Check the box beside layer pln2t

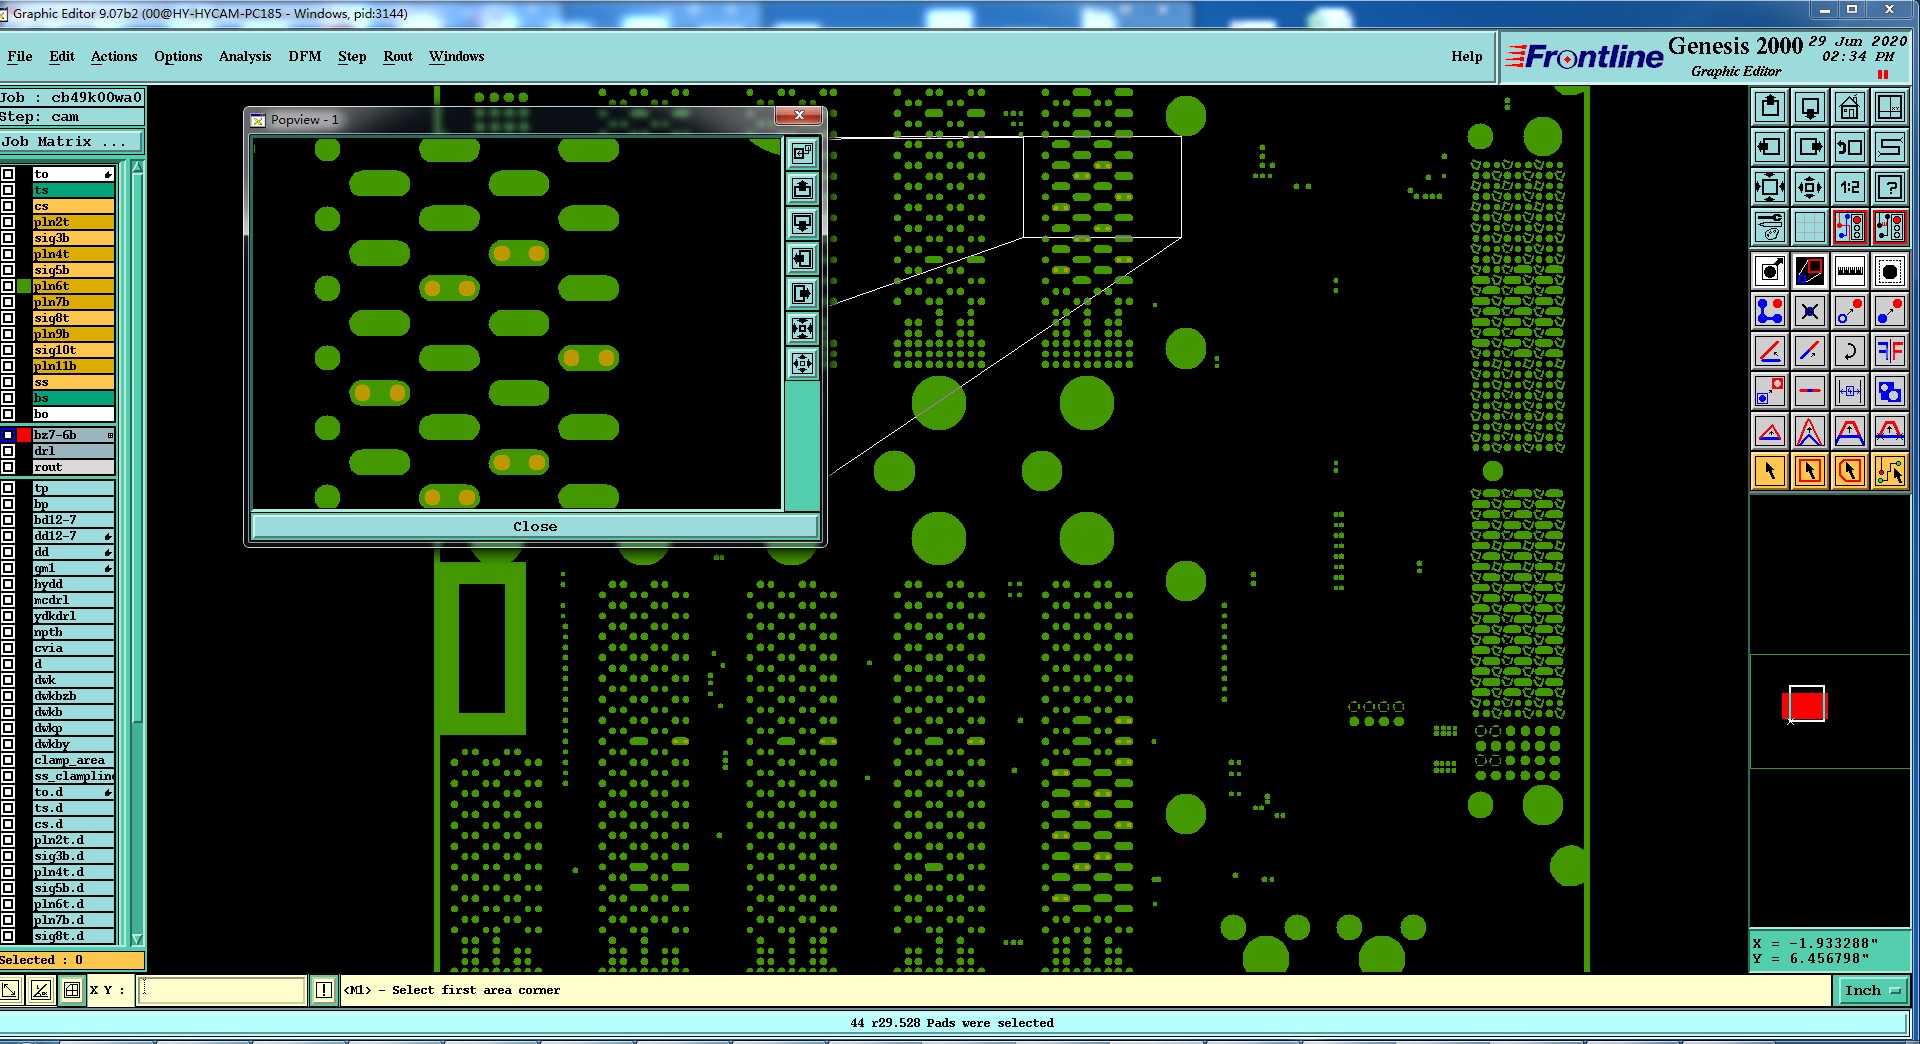tap(8, 222)
